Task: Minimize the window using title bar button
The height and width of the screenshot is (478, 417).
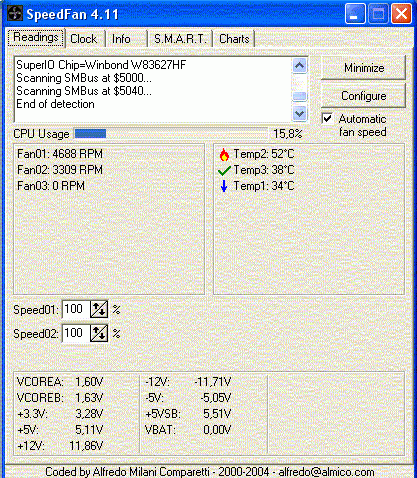Action: [x=355, y=14]
